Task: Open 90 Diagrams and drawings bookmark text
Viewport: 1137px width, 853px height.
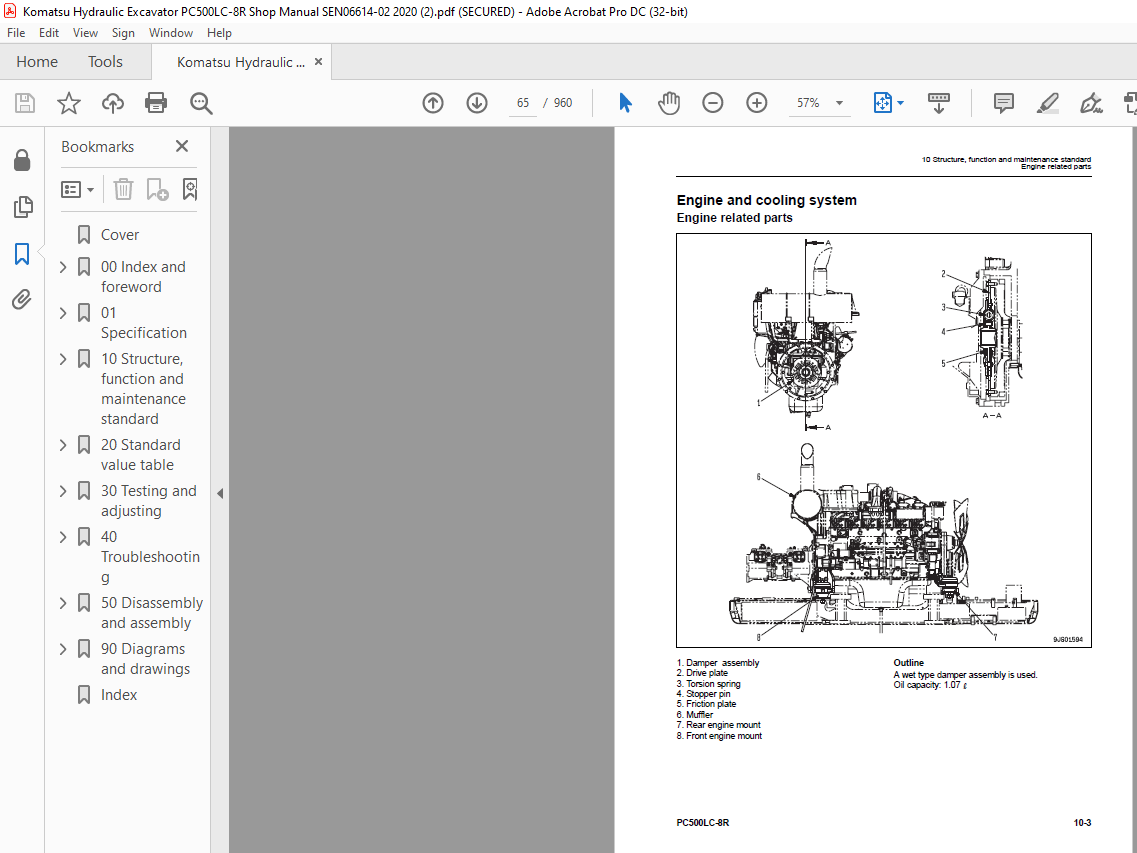Action: (145, 659)
